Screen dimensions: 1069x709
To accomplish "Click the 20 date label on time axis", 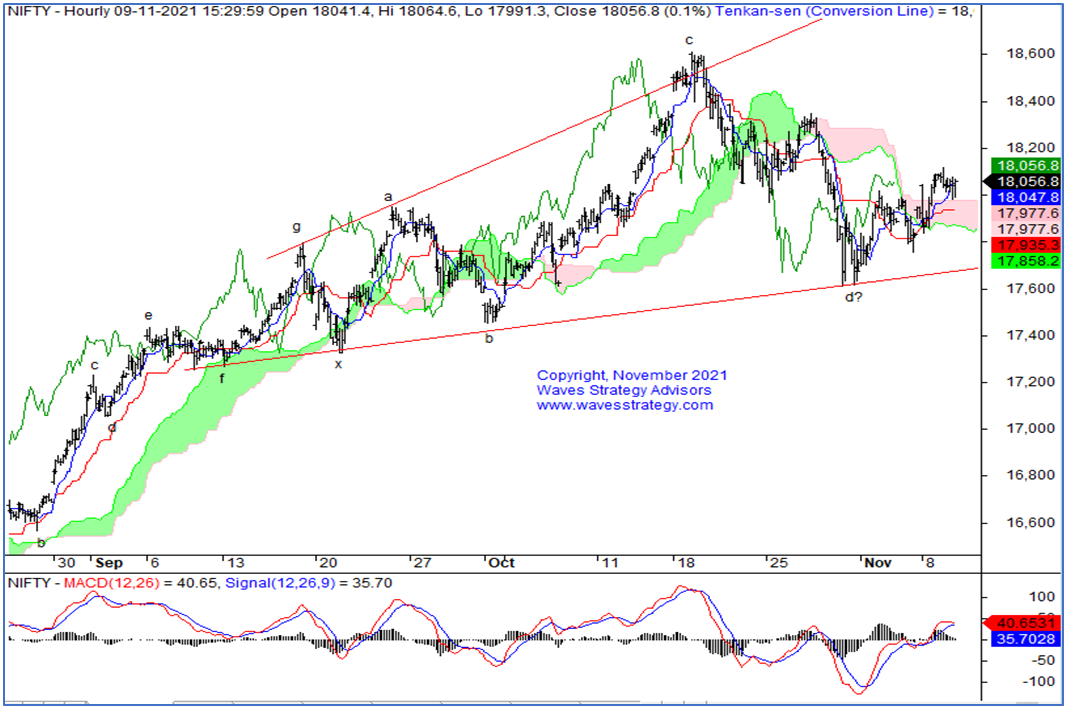I will click(x=329, y=563).
